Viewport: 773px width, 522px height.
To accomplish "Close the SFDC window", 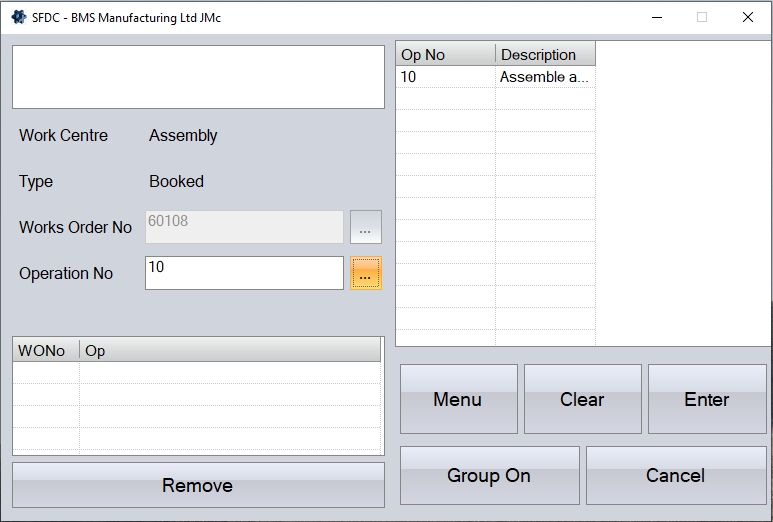I will (747, 17).
